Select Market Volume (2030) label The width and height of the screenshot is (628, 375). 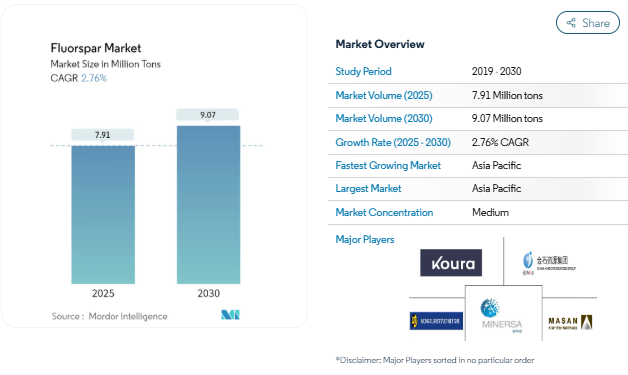(x=384, y=119)
